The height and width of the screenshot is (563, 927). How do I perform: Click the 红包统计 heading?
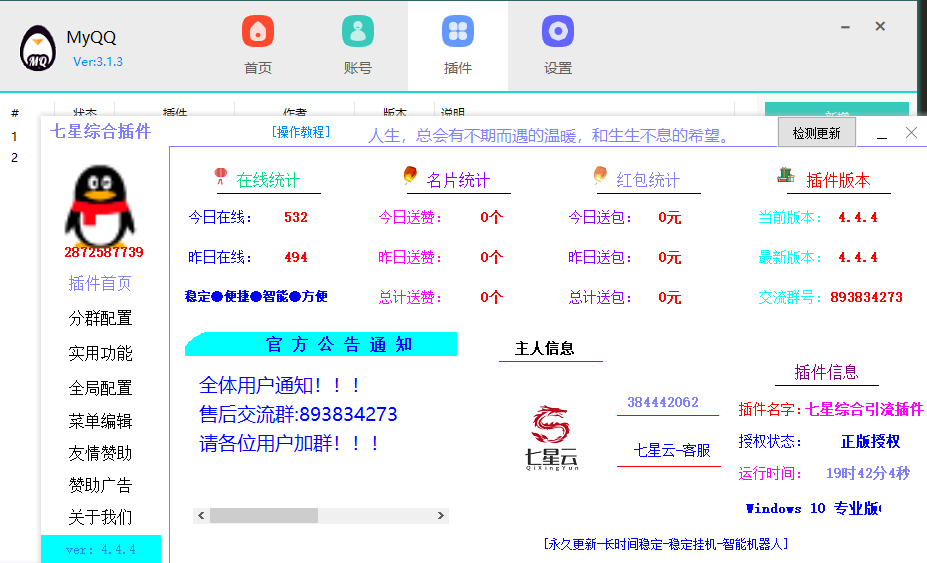[x=648, y=180]
